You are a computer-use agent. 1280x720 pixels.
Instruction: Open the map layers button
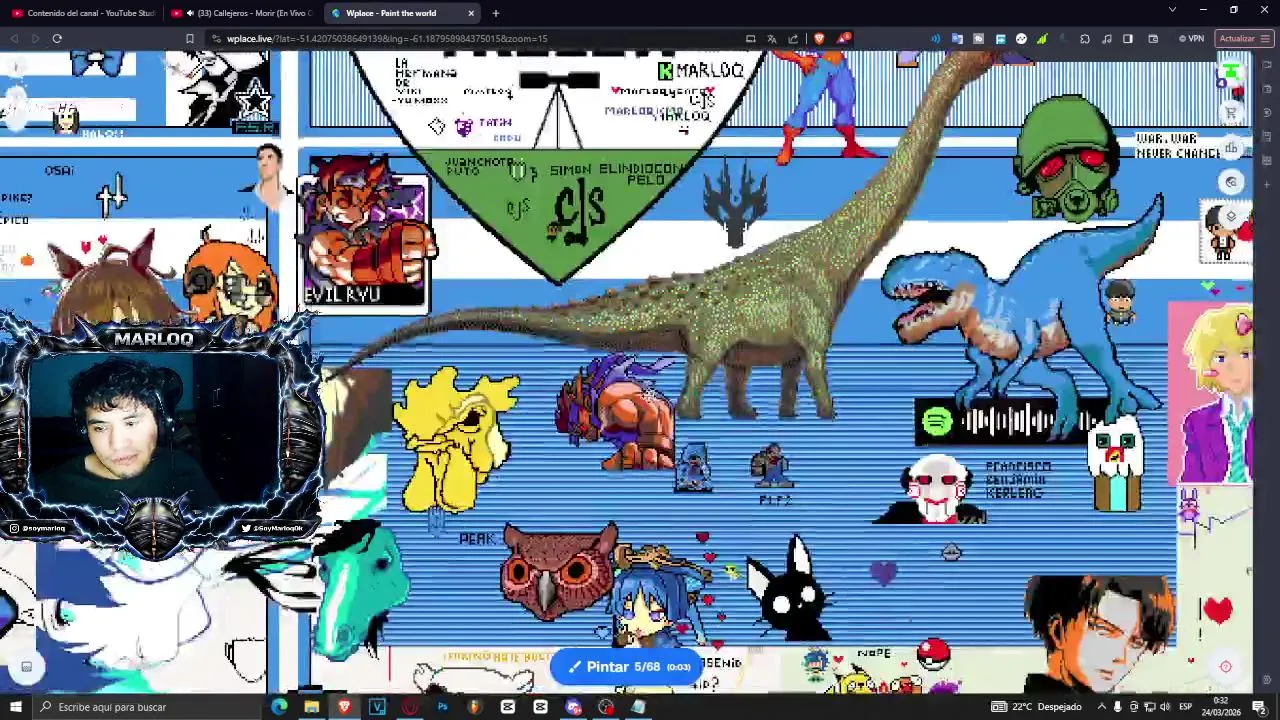coord(1232,216)
